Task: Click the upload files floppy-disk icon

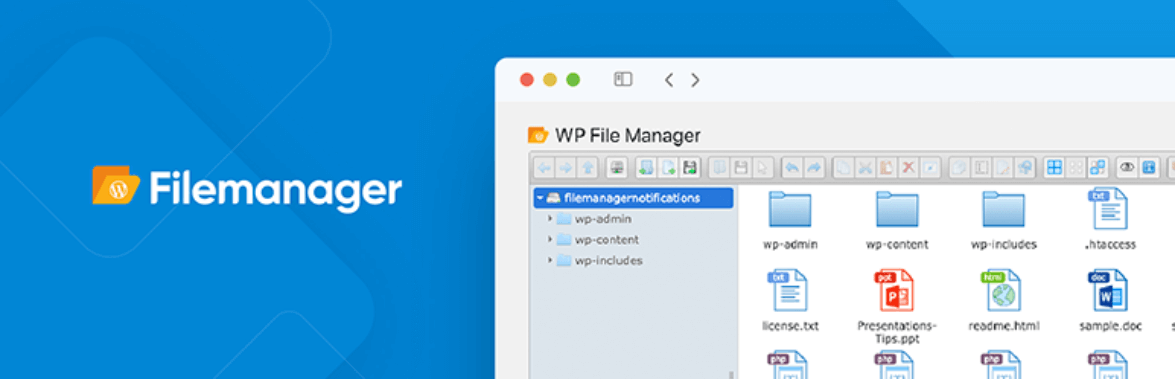Action: coord(690,168)
